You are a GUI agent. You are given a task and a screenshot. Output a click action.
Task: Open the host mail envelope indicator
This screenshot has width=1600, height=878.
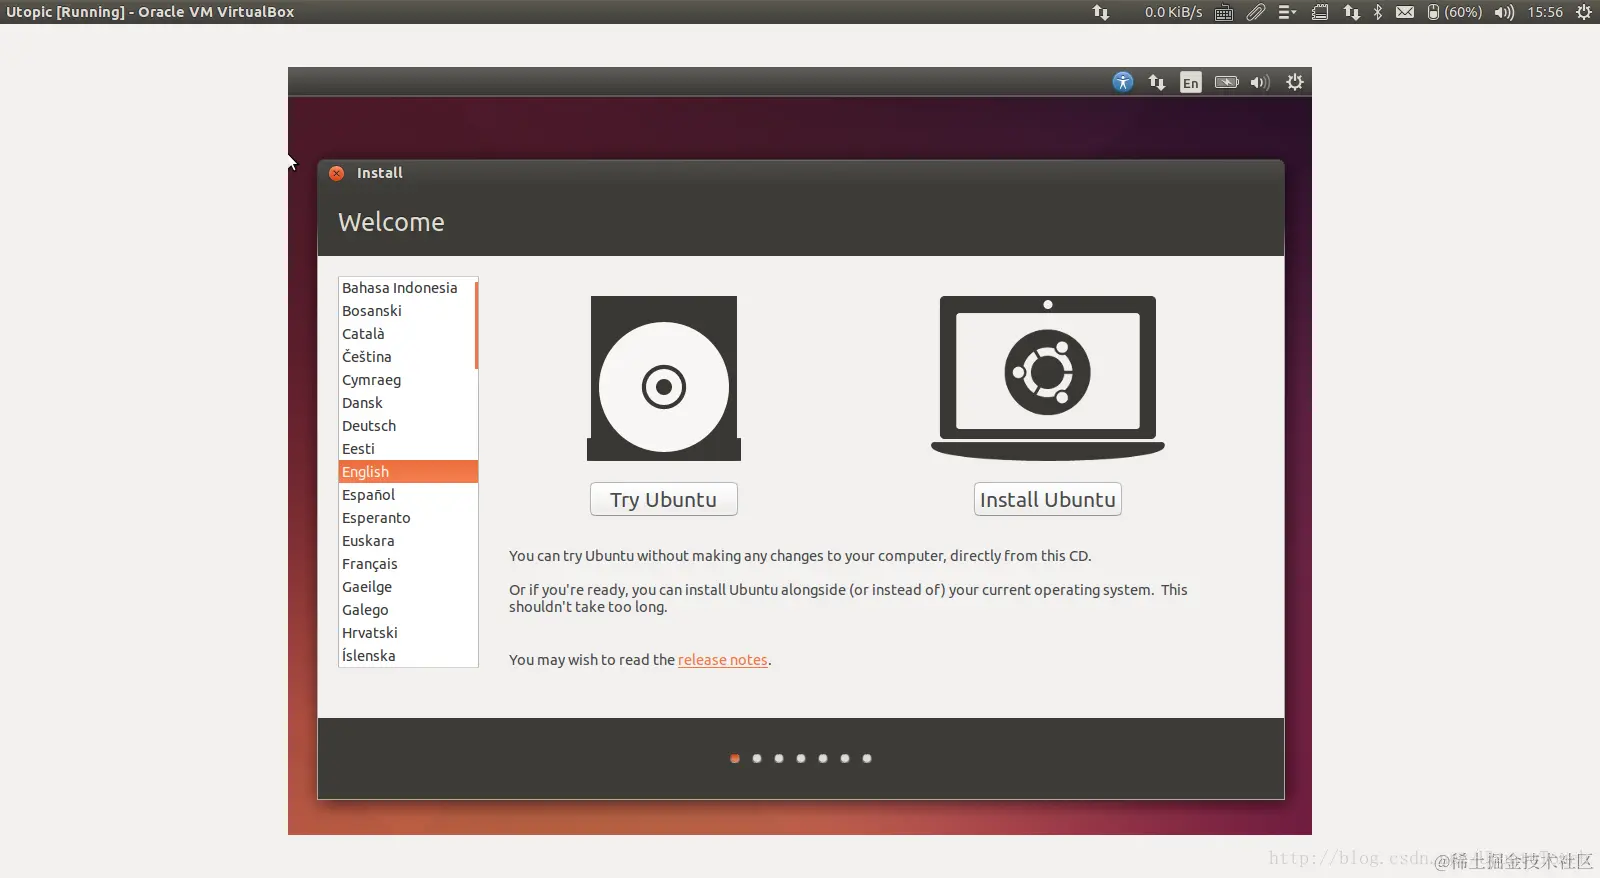1405,12
